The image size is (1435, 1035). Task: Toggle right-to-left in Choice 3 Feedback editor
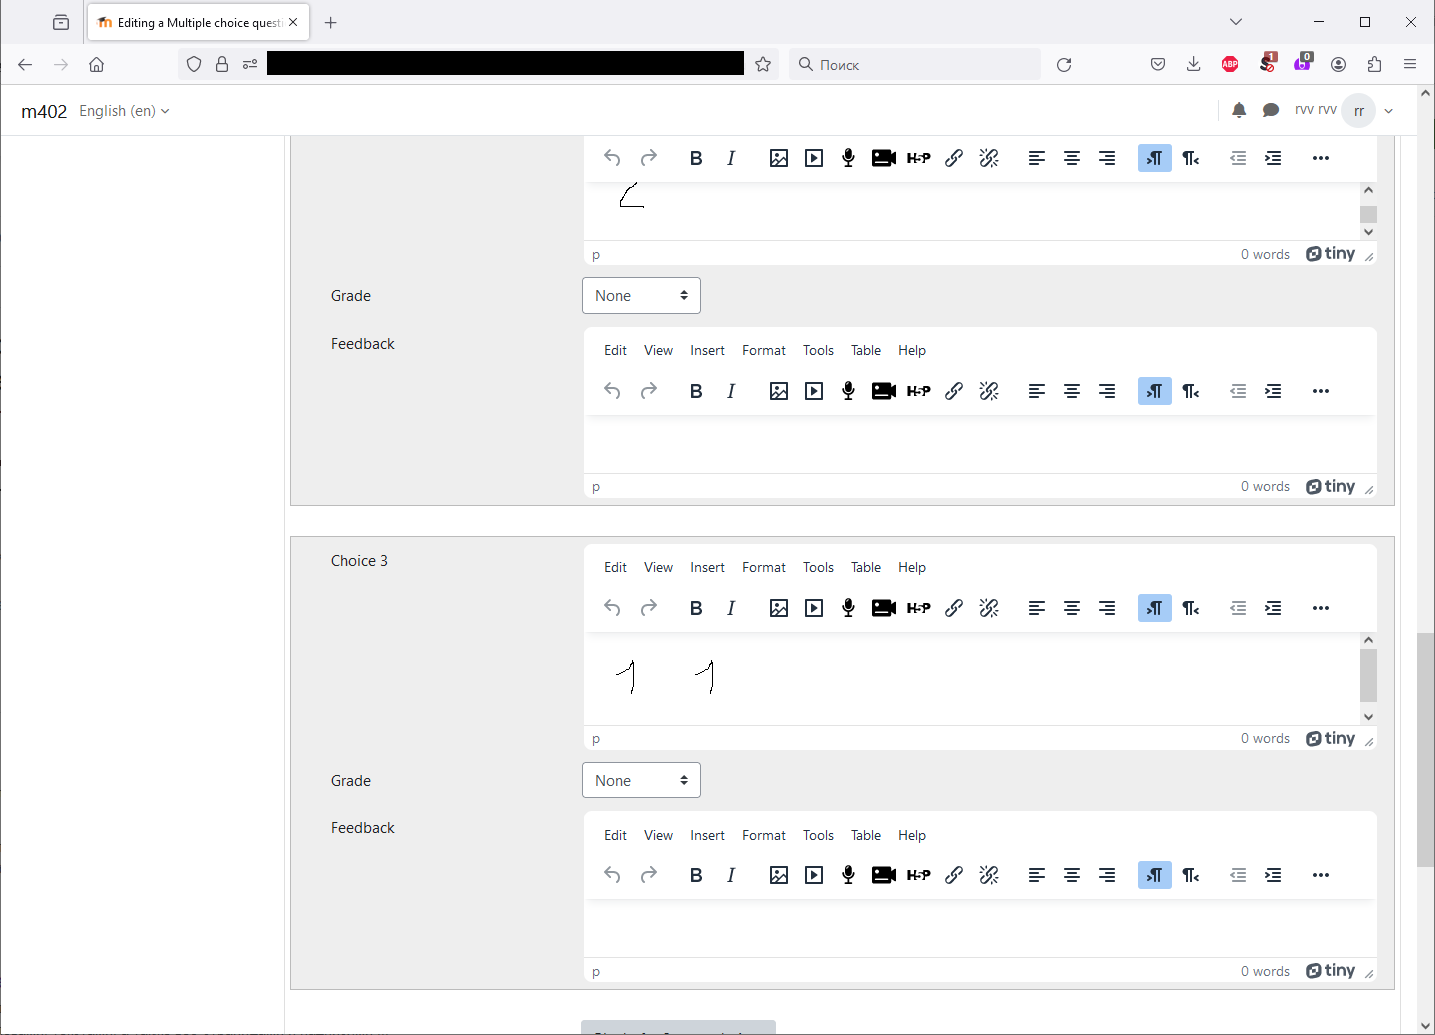[1190, 875]
